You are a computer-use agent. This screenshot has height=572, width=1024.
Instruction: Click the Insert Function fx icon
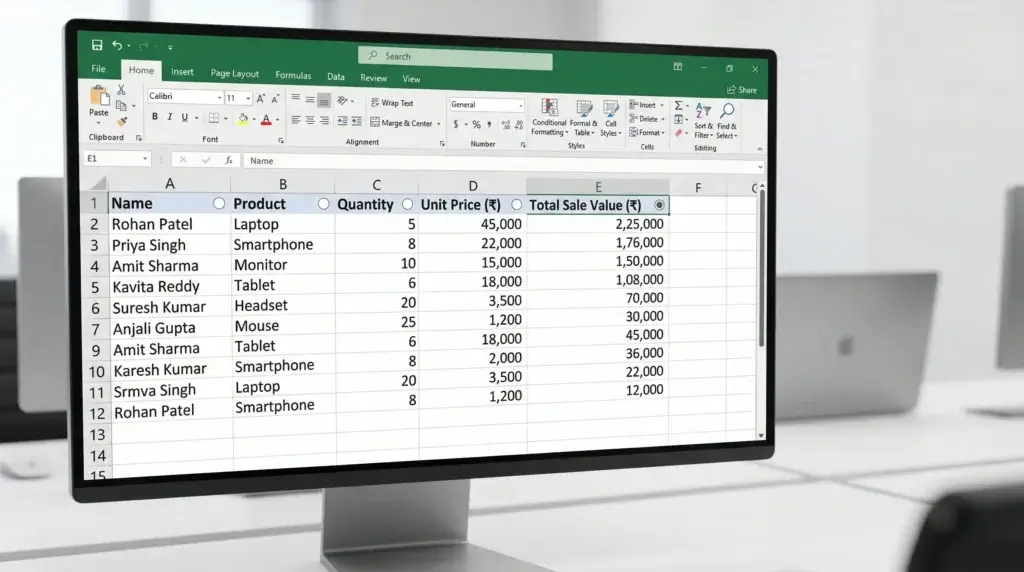point(229,160)
